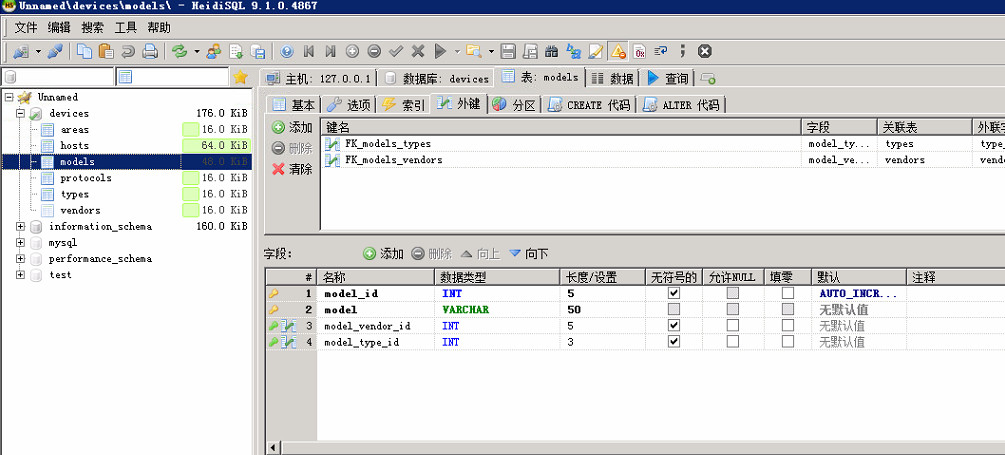Expand the test database node
Viewport: 1005px width, 455px height.
click(x=20, y=275)
